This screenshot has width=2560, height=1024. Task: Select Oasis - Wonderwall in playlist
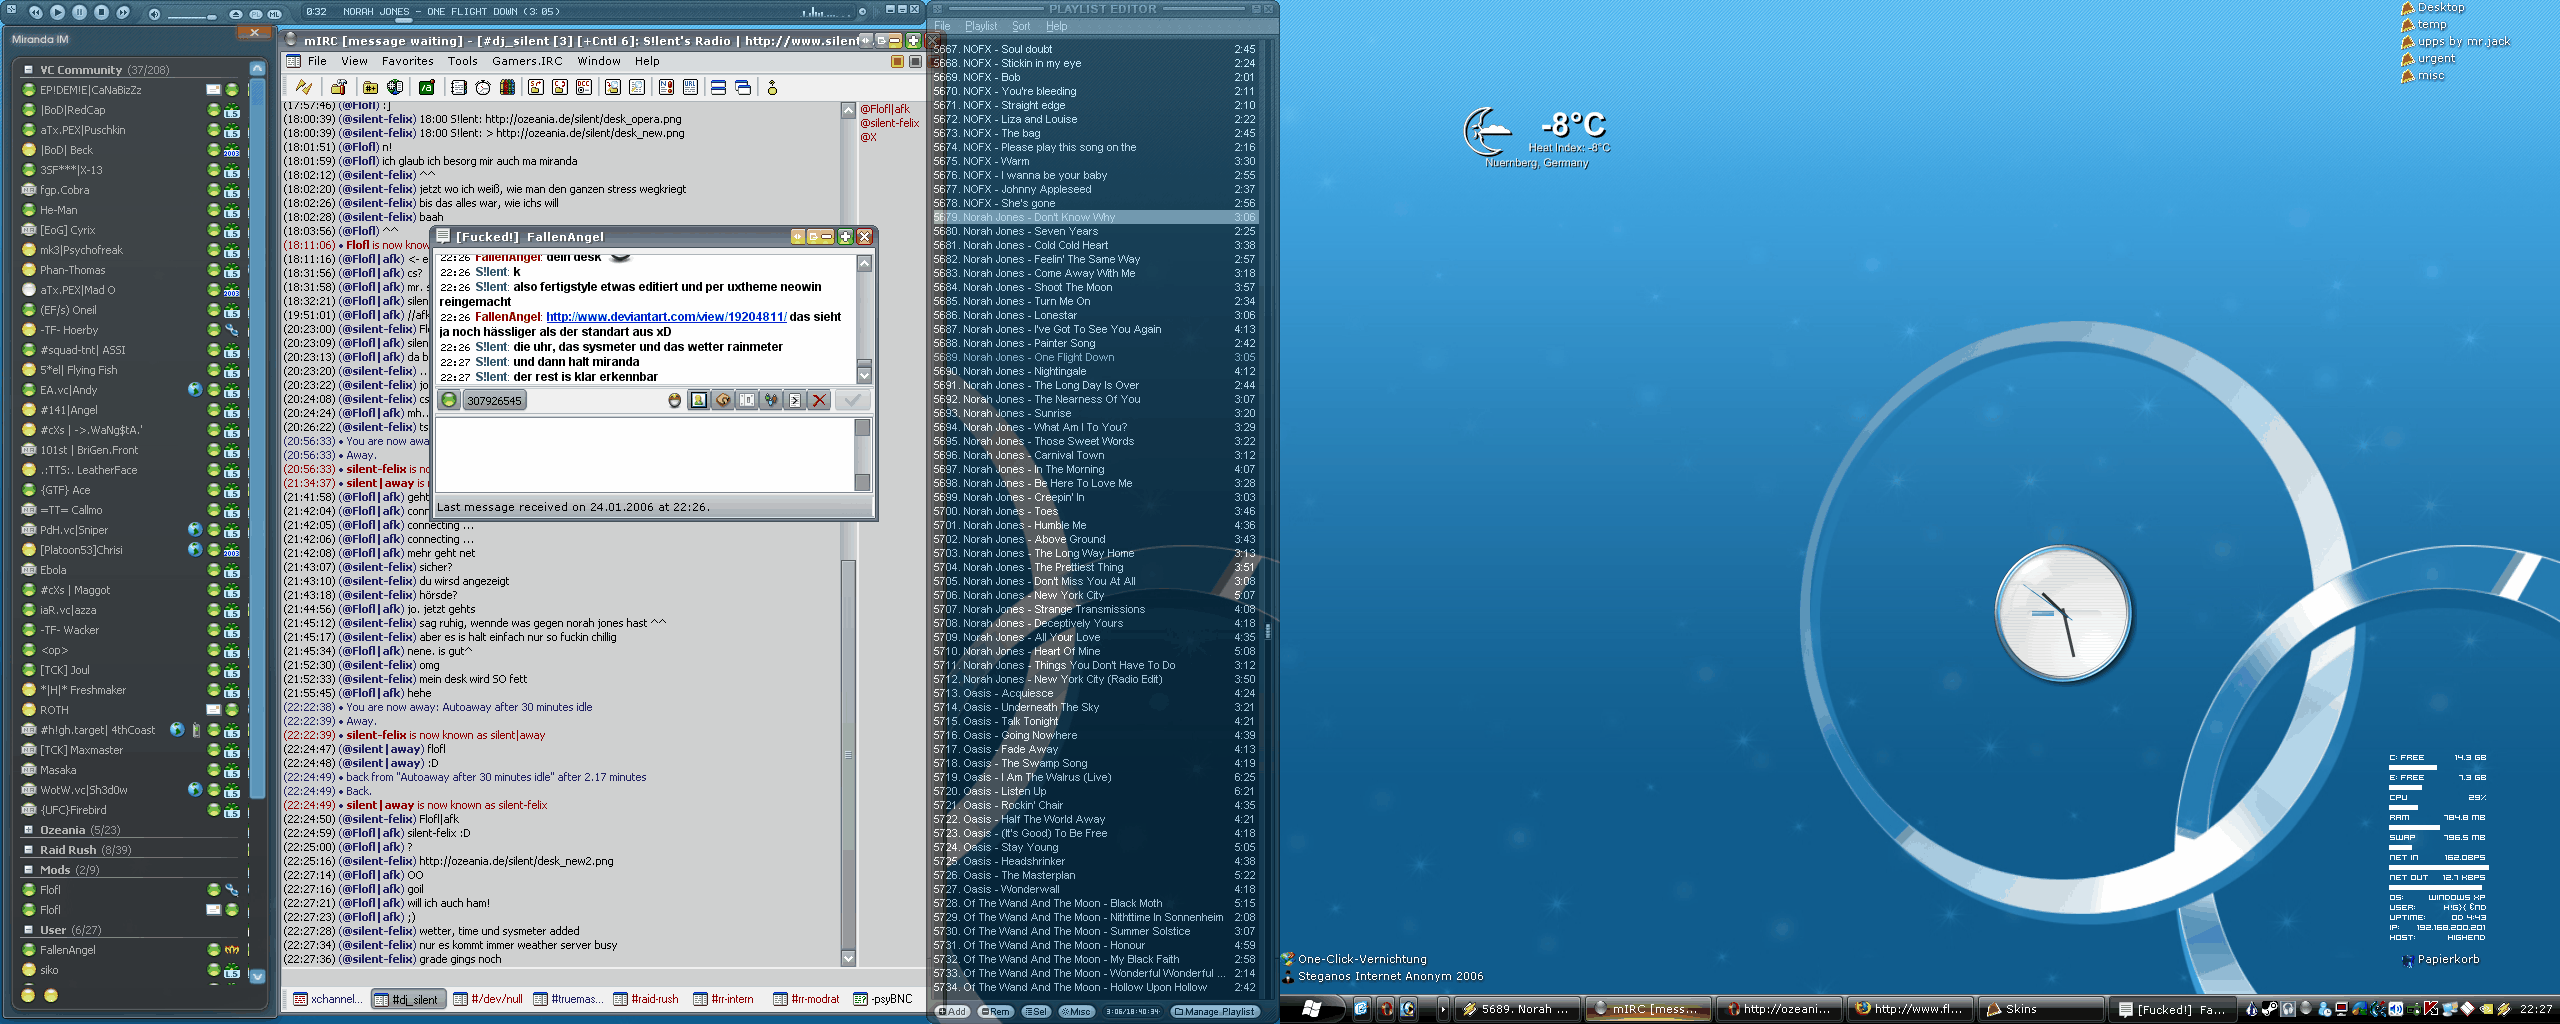pyautogui.click(x=1095, y=889)
